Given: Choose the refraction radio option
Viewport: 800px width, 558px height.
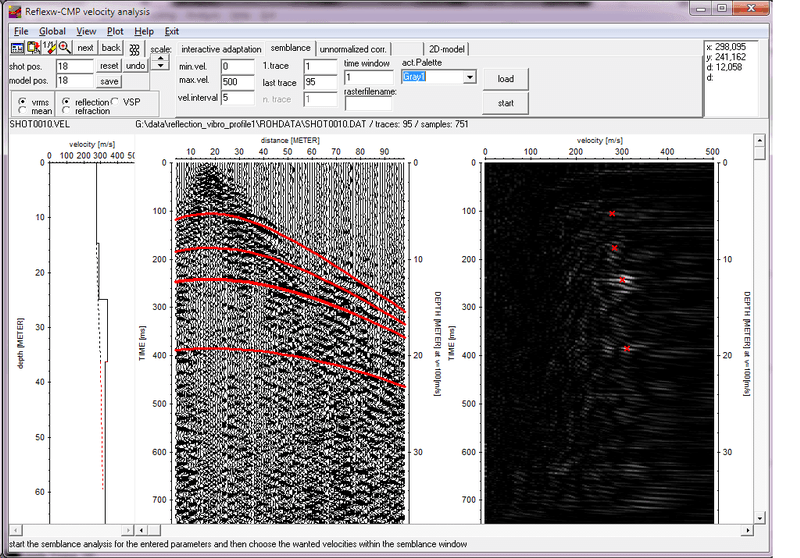Looking at the screenshot, I should (x=66, y=110).
